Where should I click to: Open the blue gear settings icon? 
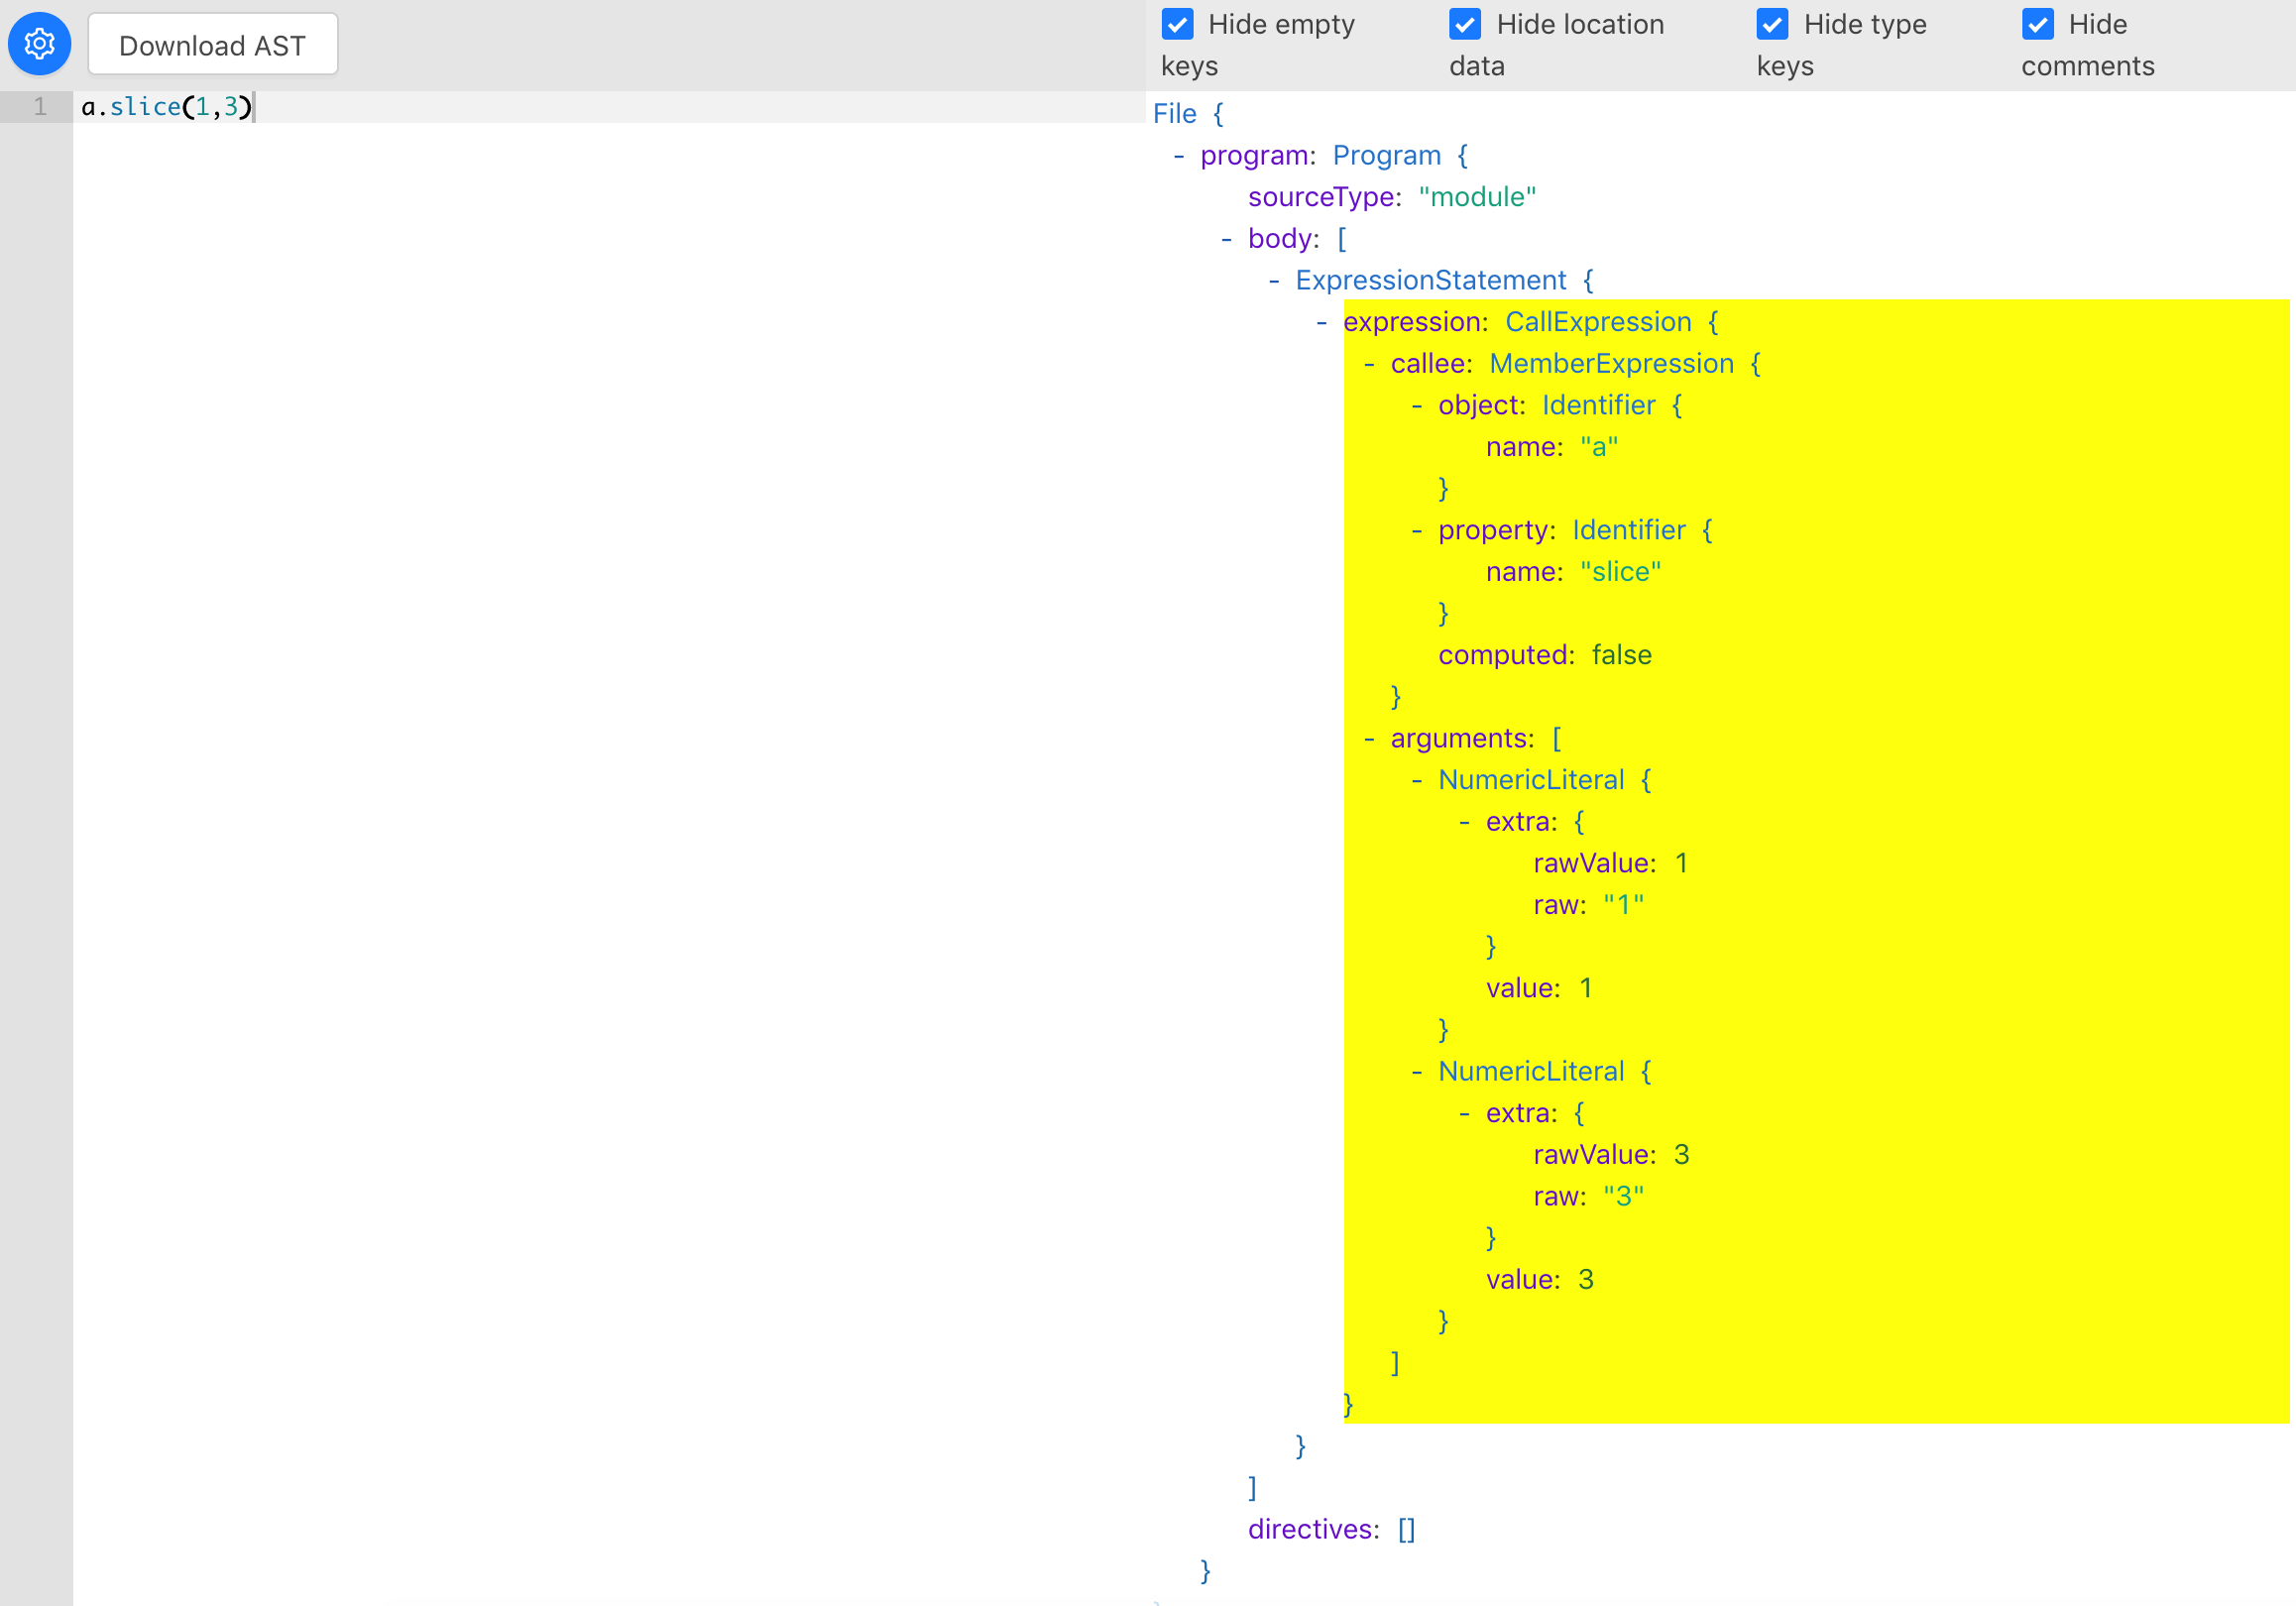pos(39,44)
